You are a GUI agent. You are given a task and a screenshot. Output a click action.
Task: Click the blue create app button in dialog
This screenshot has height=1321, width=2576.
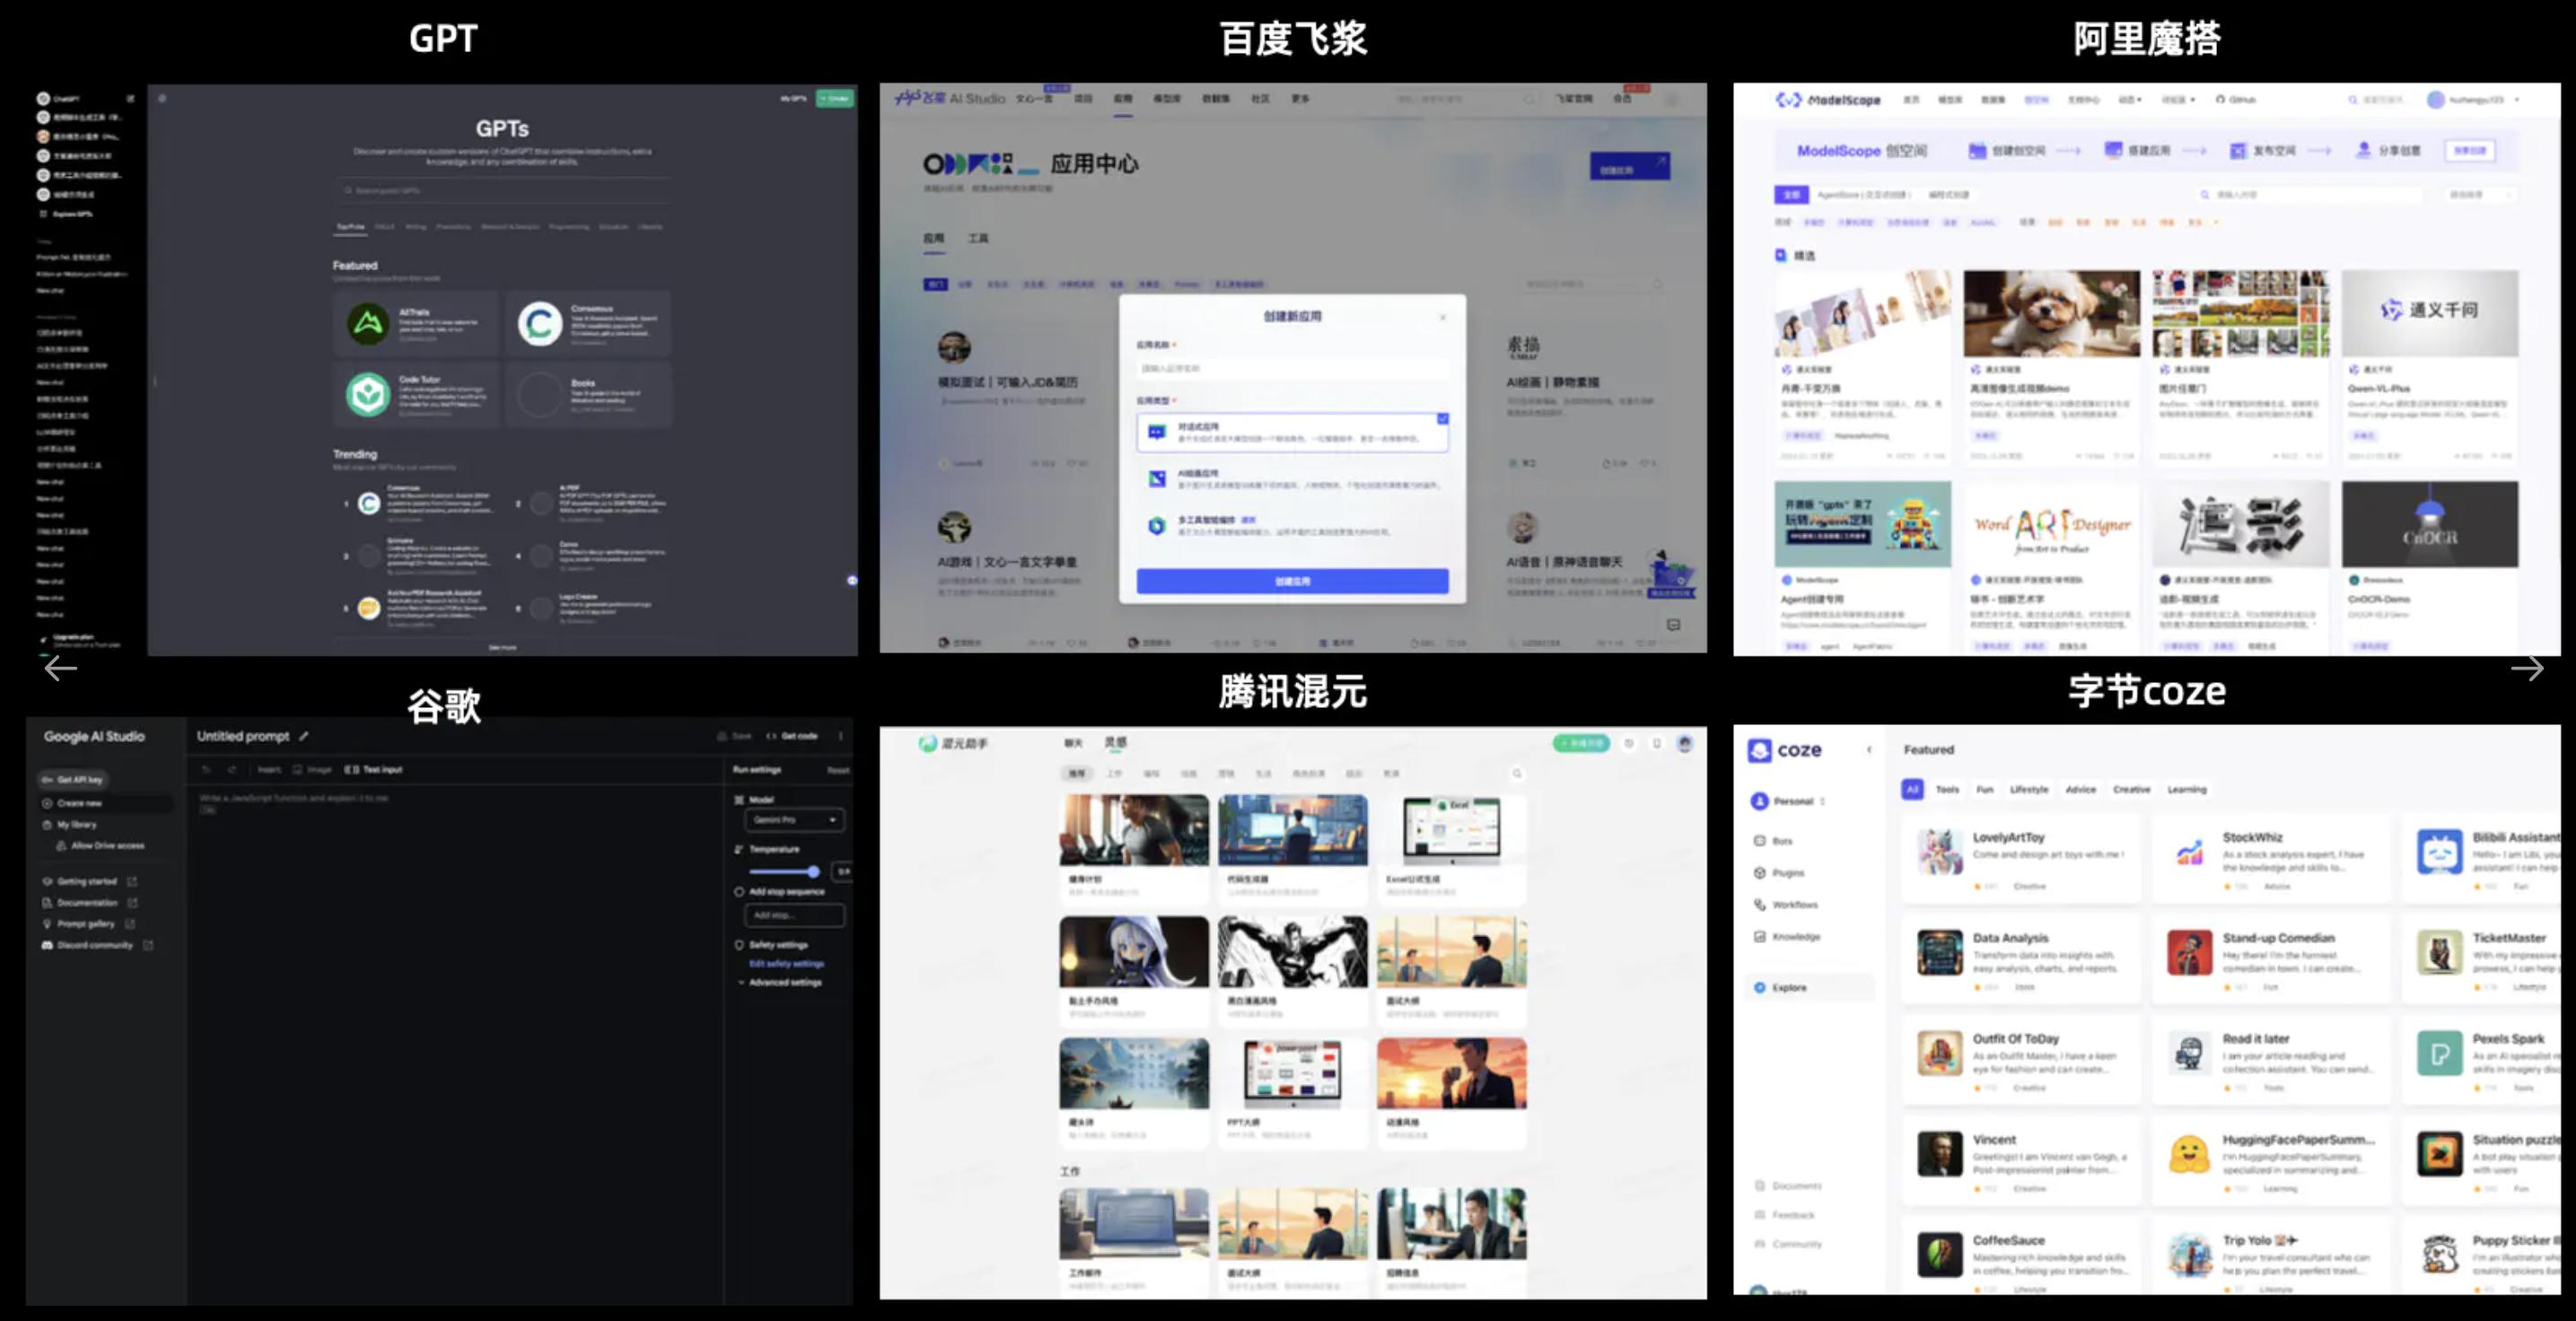[1292, 581]
